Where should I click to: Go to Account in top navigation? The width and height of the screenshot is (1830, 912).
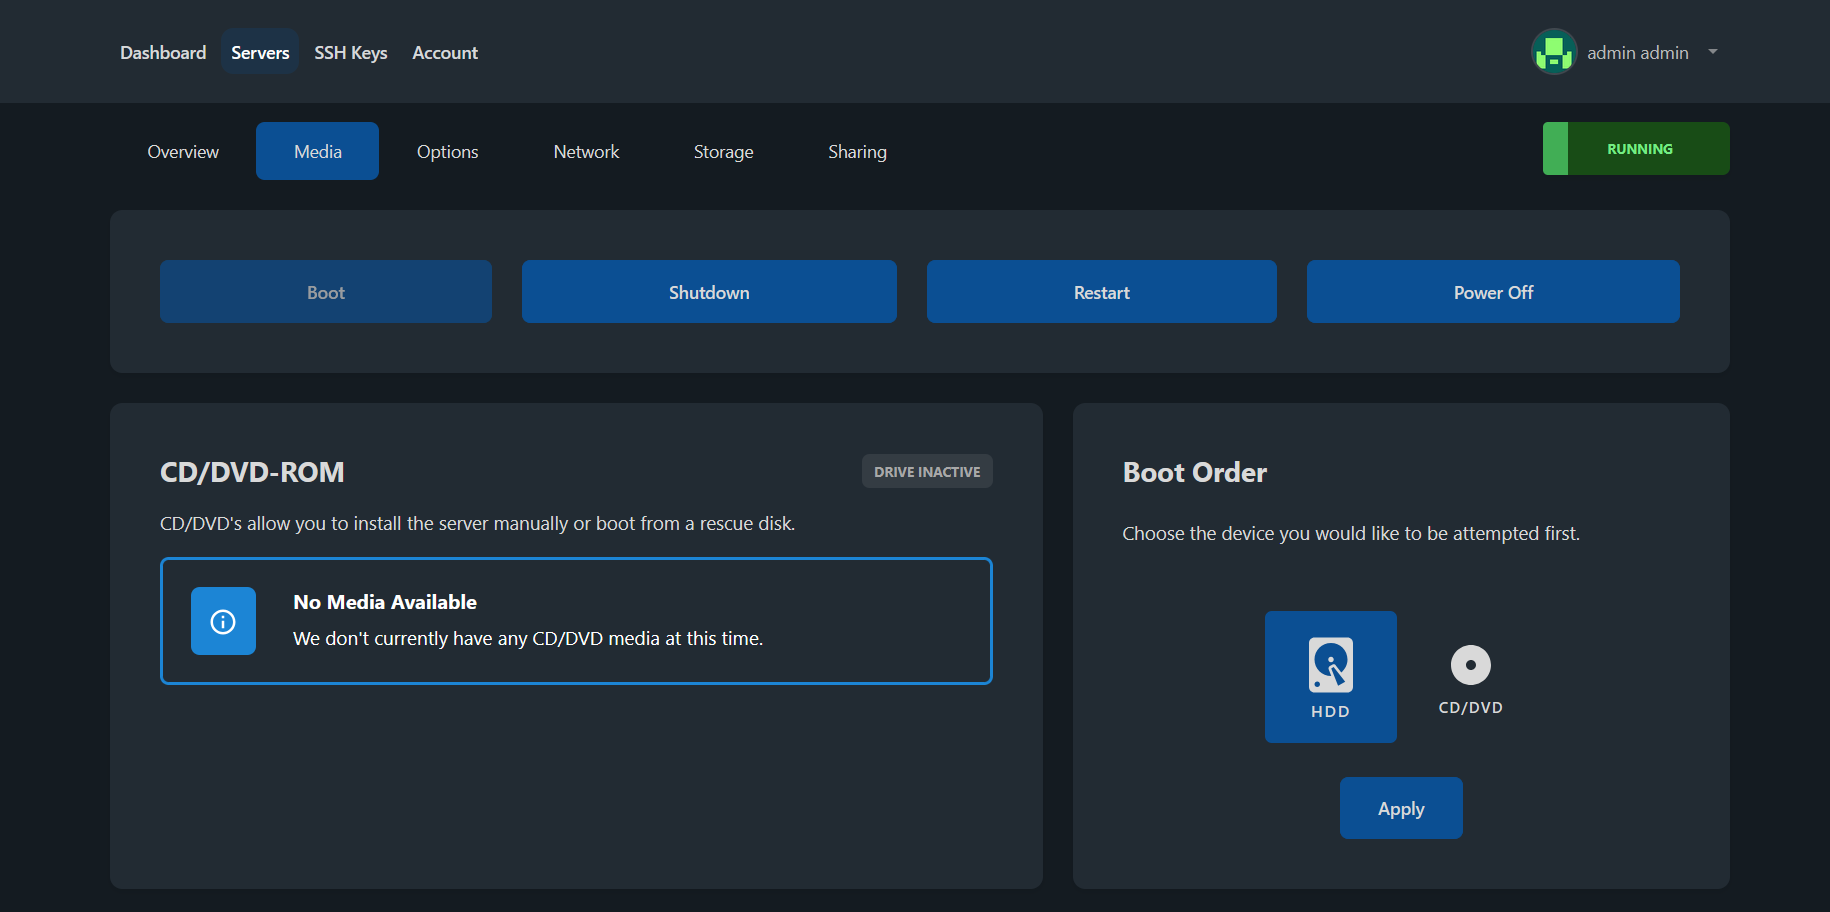[x=445, y=52]
